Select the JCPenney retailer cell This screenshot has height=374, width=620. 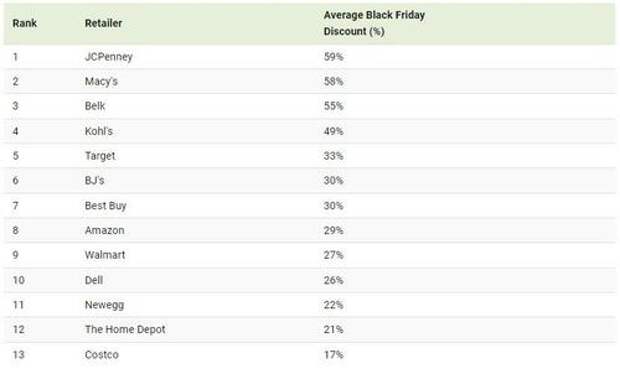(109, 57)
